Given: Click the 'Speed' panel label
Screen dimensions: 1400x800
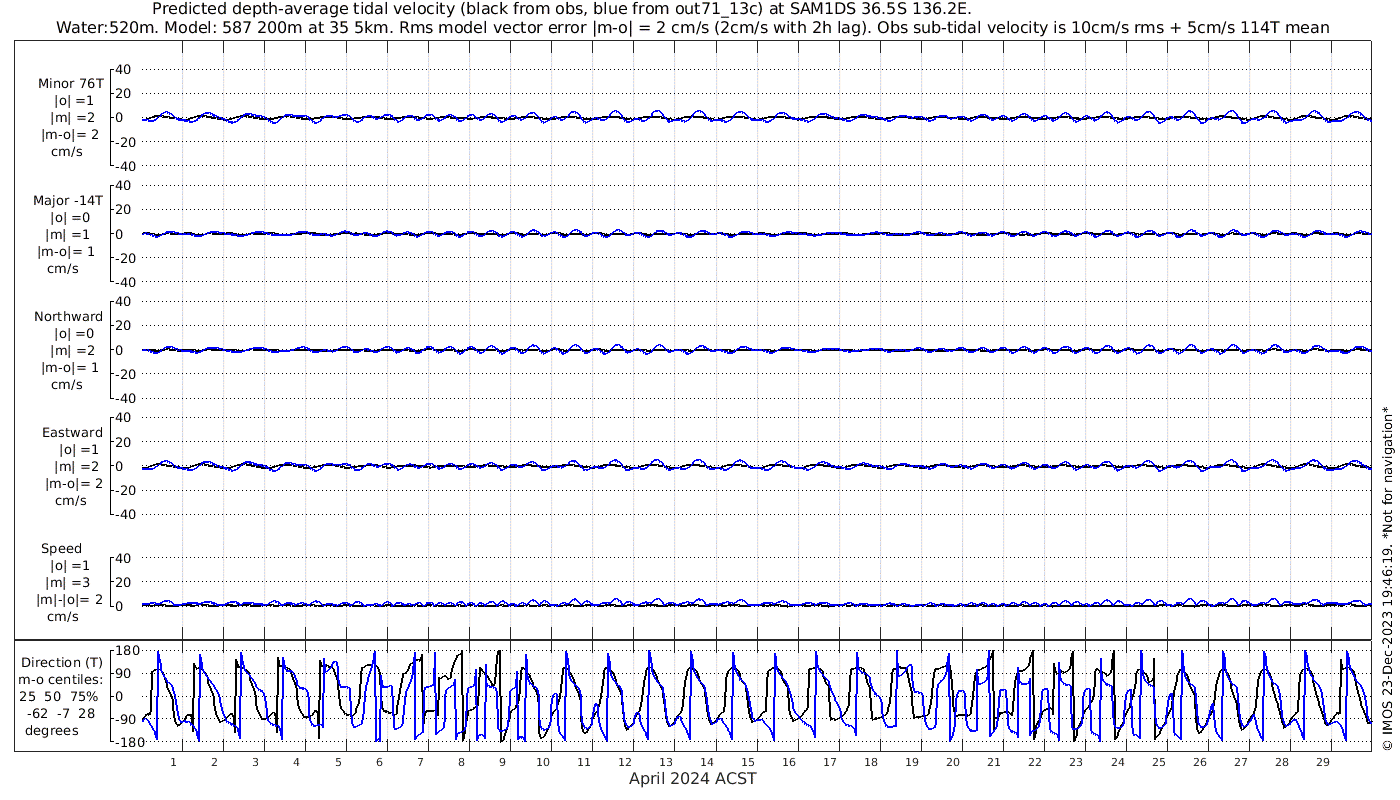Looking at the screenshot, I should click(62, 548).
